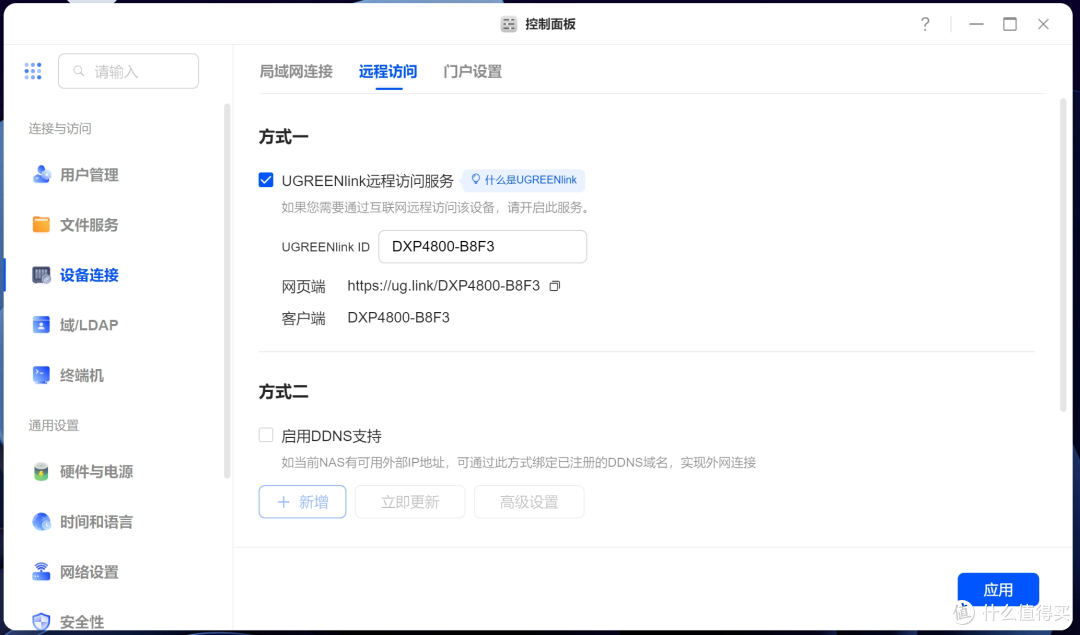Viewport: 1080px width, 635px height.
Task: Open the 门户设置 tab
Action: coord(472,71)
